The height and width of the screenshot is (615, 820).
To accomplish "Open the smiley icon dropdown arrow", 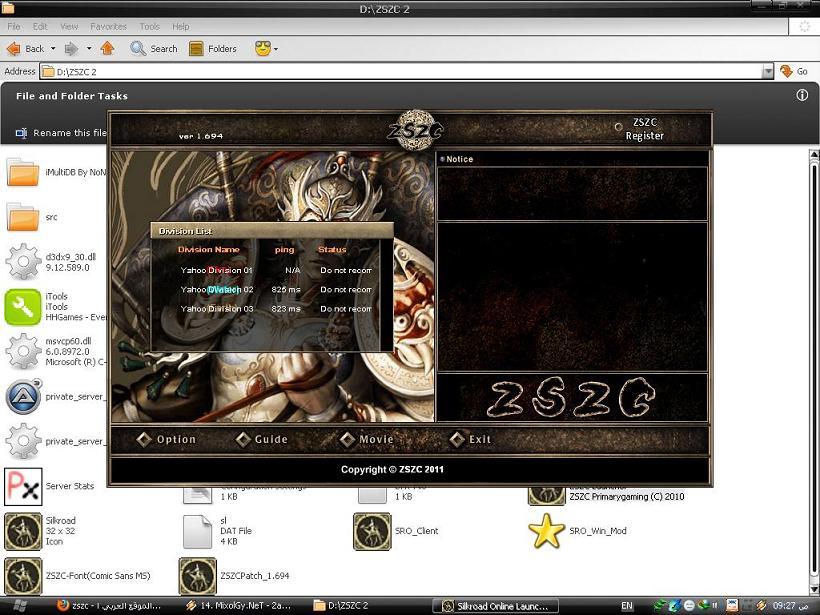I will tap(276, 49).
